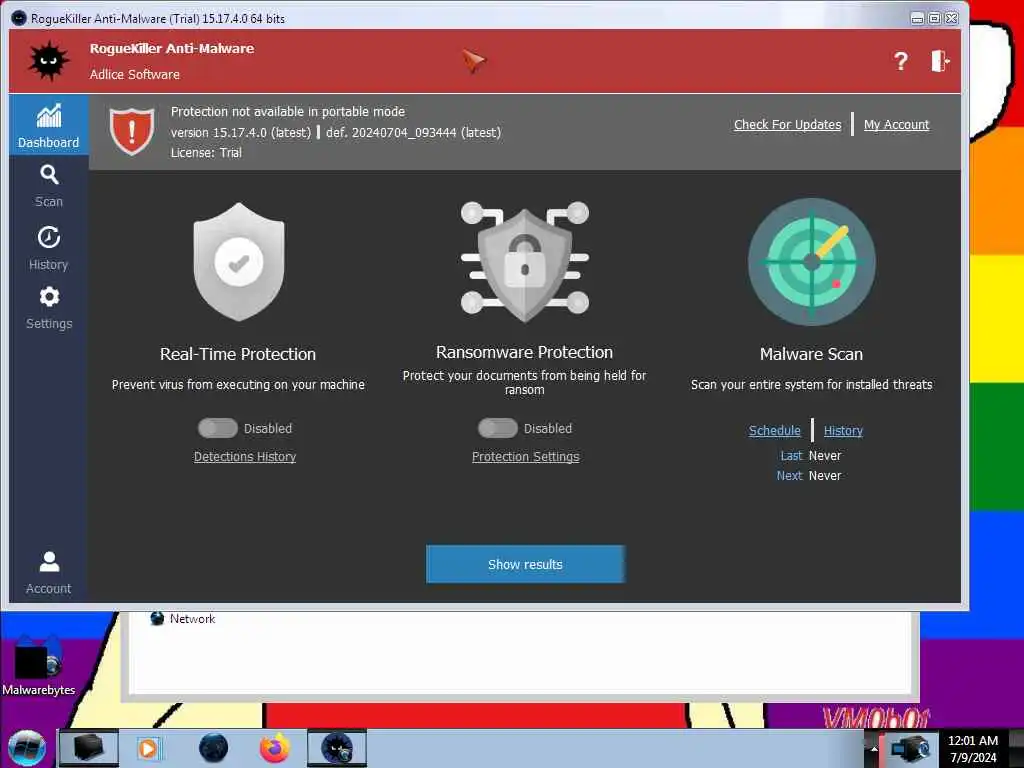Click the dark globe taskbar icon
Image resolution: width=1024 pixels, height=768 pixels.
213,748
